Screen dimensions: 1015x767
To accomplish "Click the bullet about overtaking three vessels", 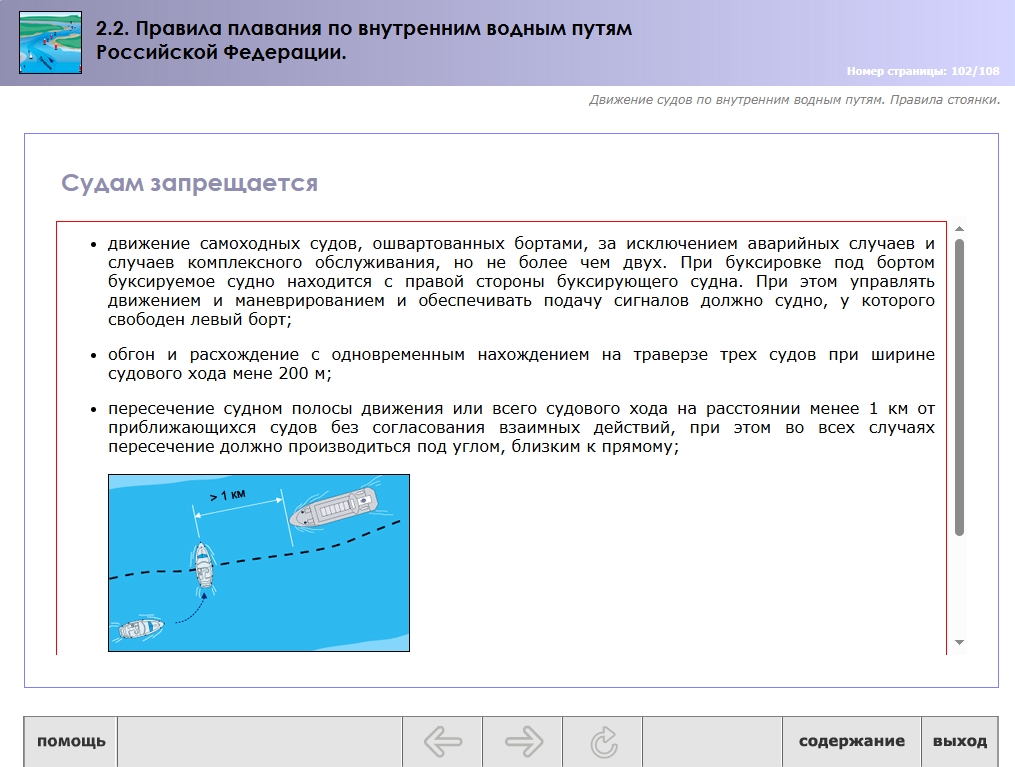I will [521, 364].
